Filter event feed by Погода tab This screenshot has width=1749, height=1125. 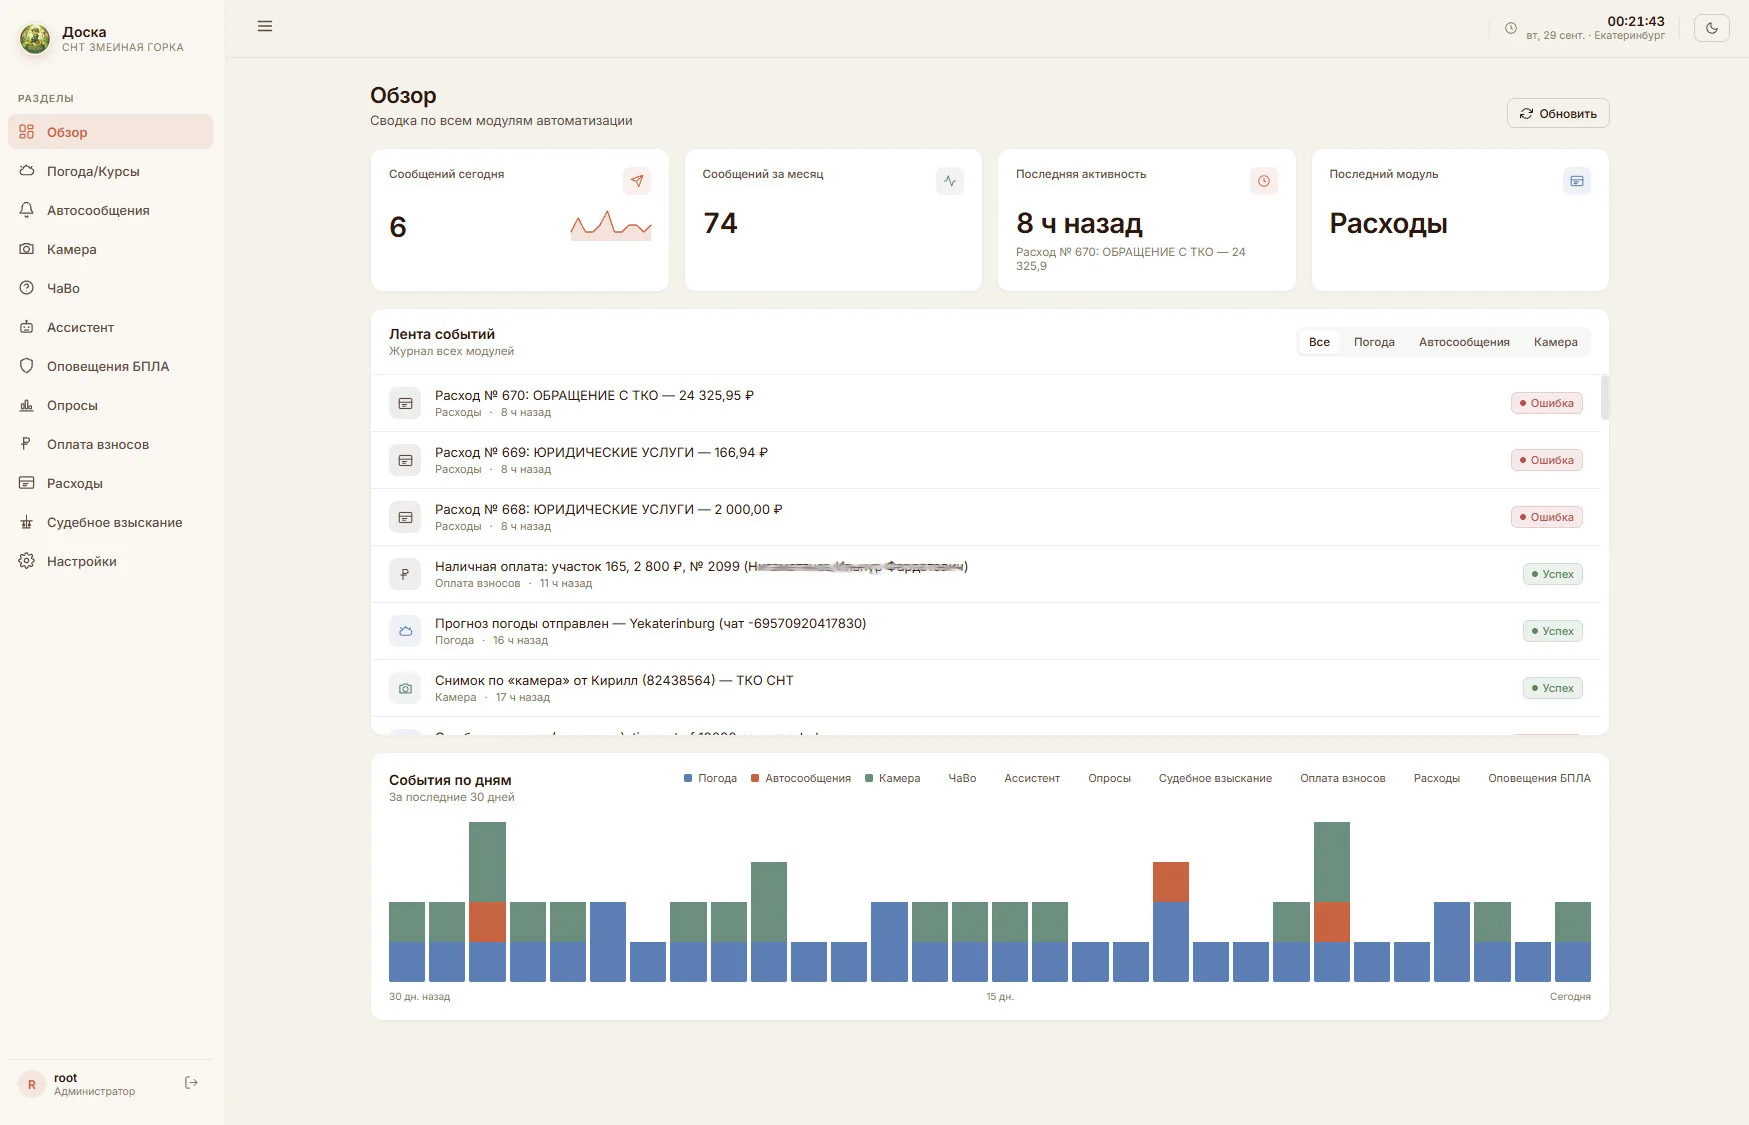click(1374, 342)
